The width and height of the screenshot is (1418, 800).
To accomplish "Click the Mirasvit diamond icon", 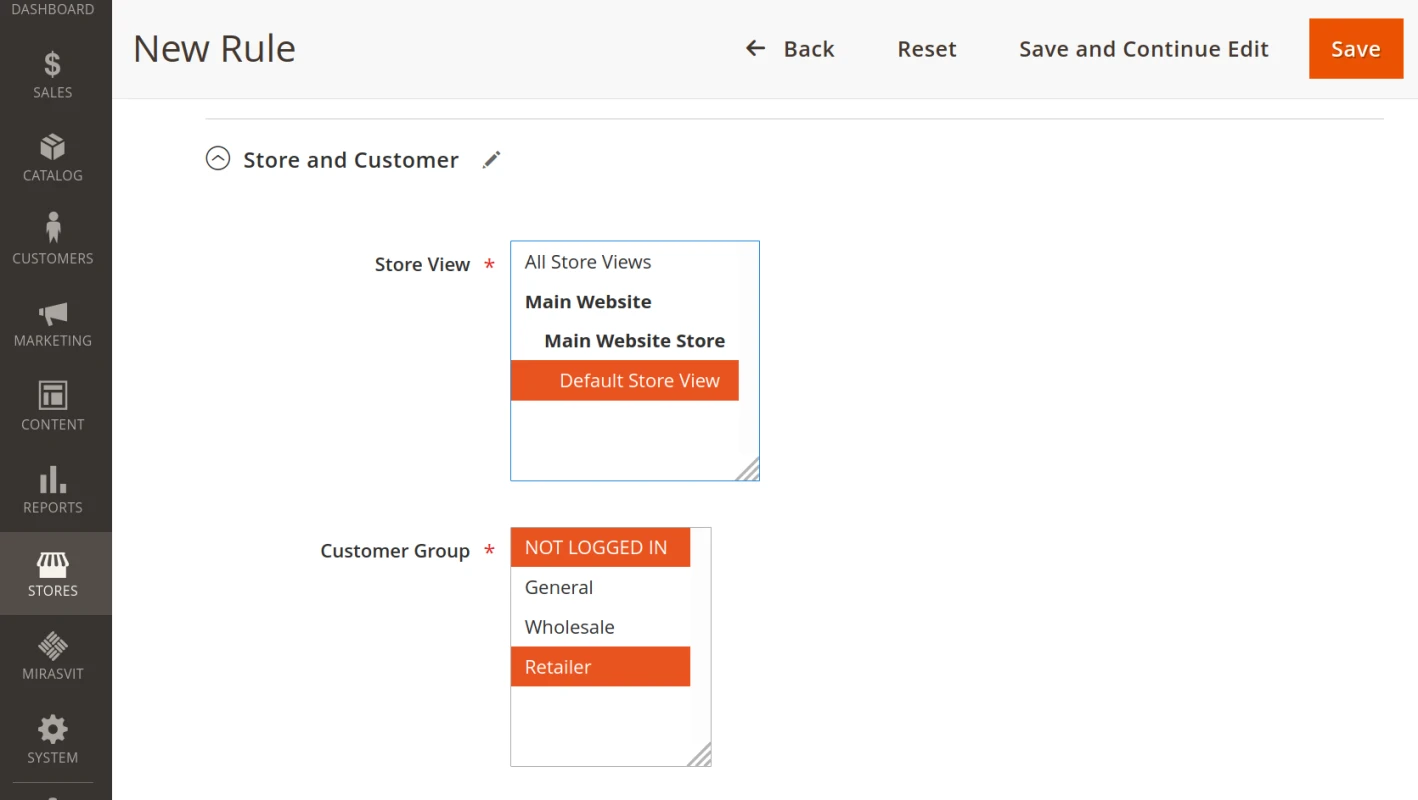I will [52, 647].
